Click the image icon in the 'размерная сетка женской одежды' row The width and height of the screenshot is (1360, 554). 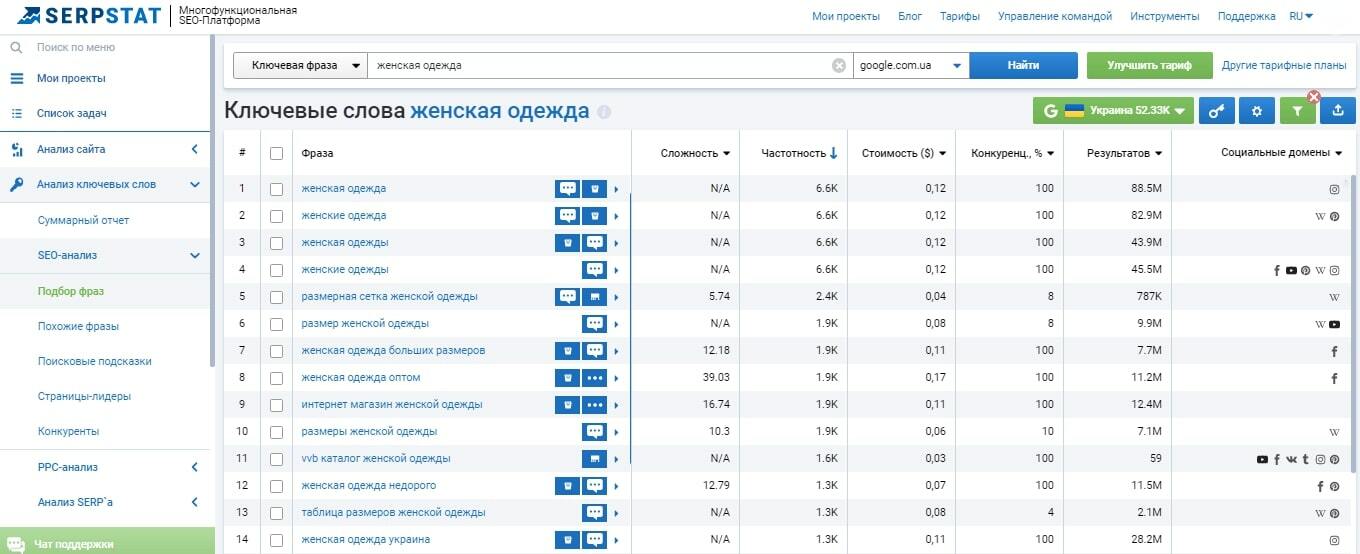pyautogui.click(x=594, y=296)
